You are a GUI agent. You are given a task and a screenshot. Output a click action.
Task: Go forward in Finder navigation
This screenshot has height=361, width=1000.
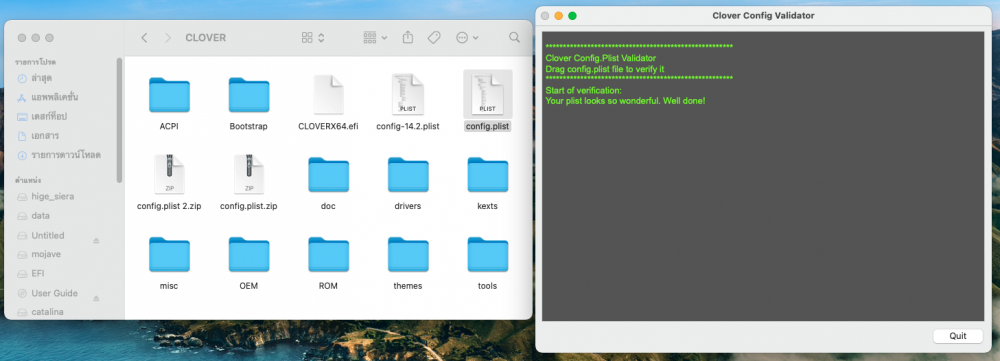(168, 38)
